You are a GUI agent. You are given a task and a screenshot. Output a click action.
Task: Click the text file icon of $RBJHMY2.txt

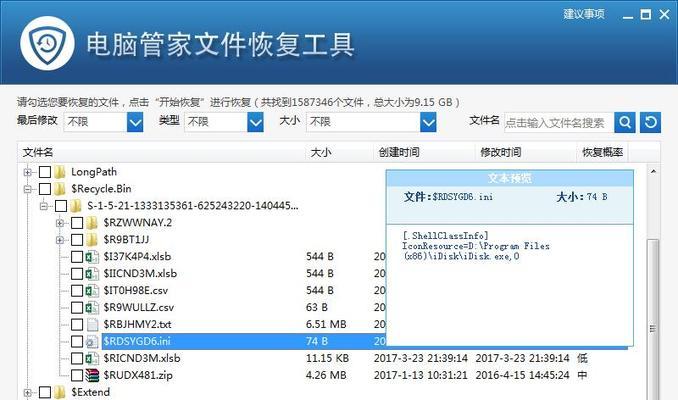(x=92, y=324)
